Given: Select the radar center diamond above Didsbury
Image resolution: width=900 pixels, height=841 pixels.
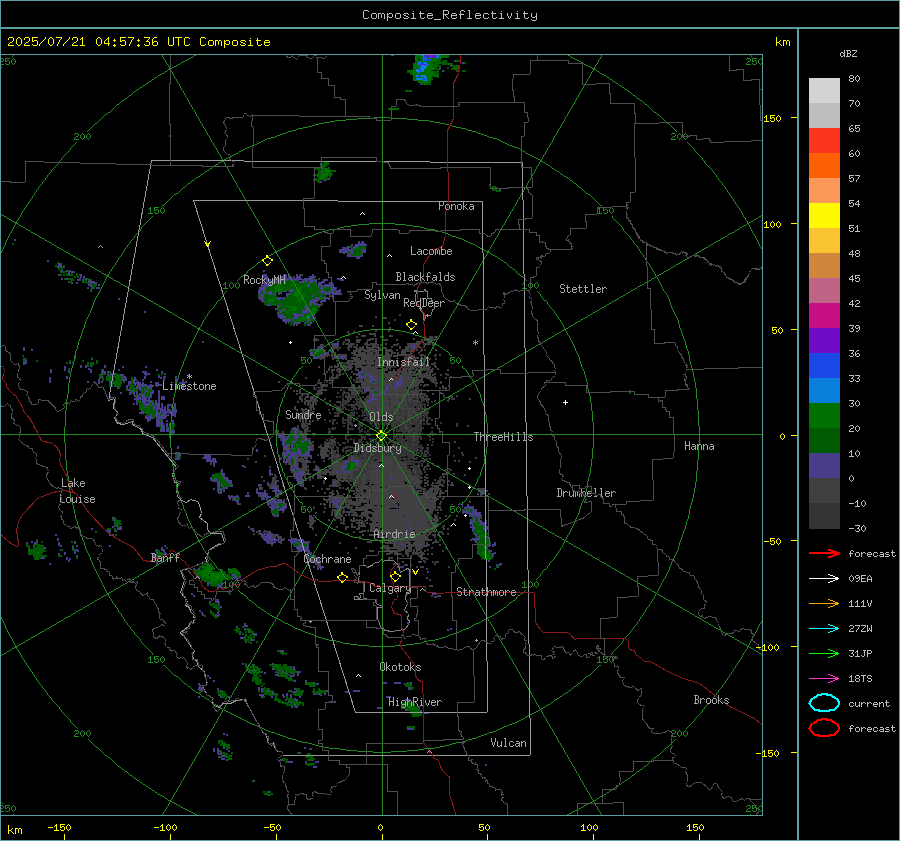Looking at the screenshot, I should click(x=381, y=436).
